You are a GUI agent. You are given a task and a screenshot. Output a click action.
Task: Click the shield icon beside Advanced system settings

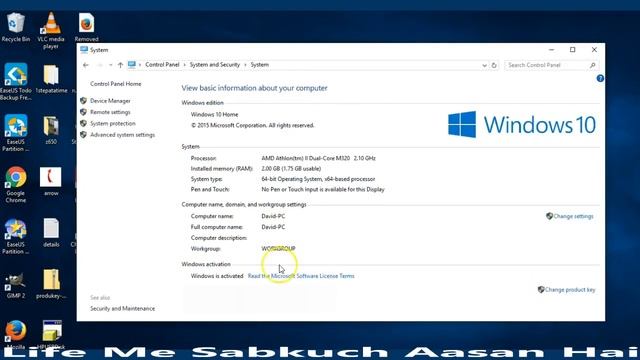tap(83, 135)
